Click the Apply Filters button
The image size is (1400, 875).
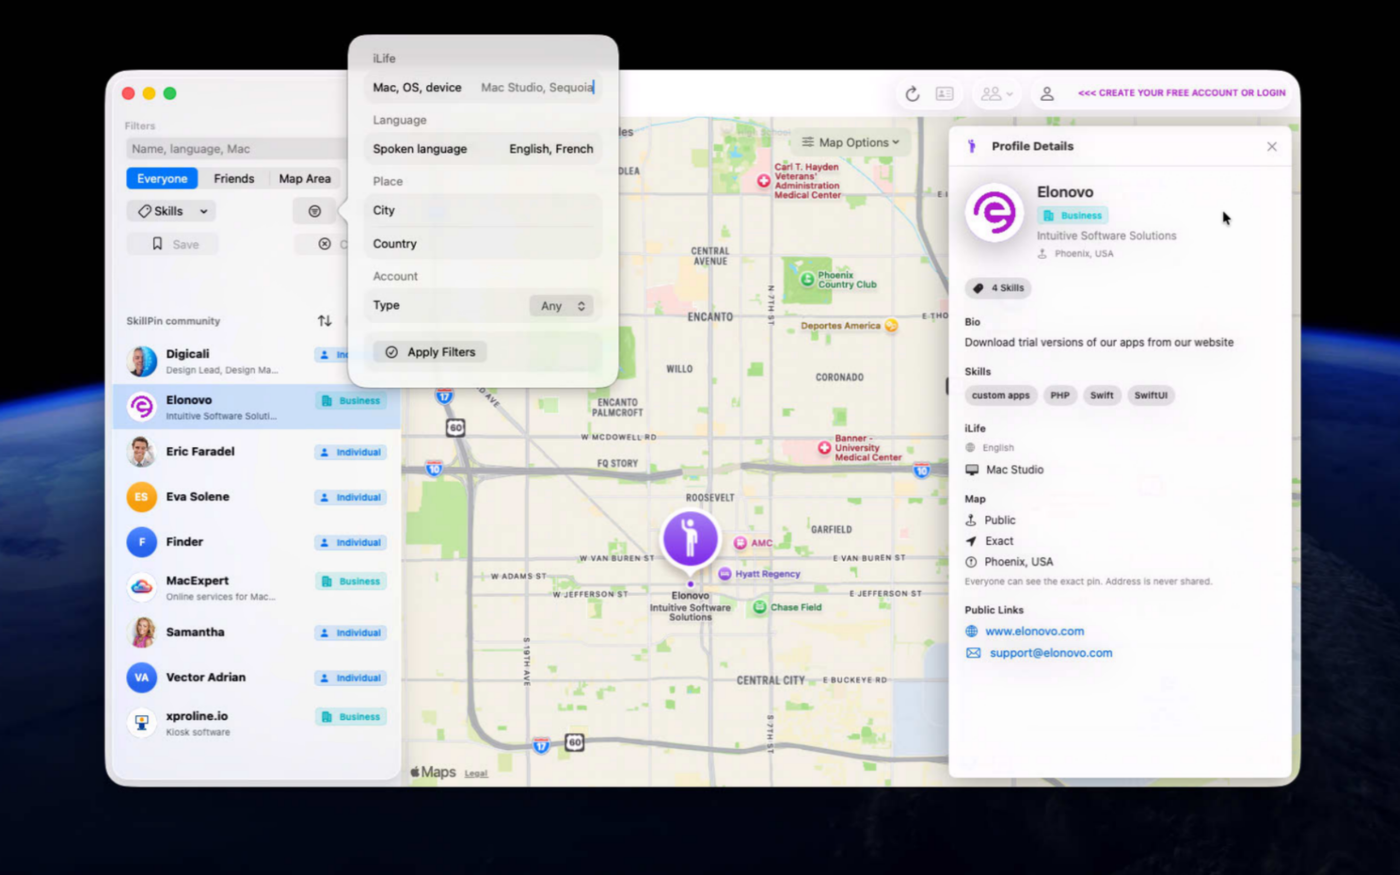tap(430, 352)
